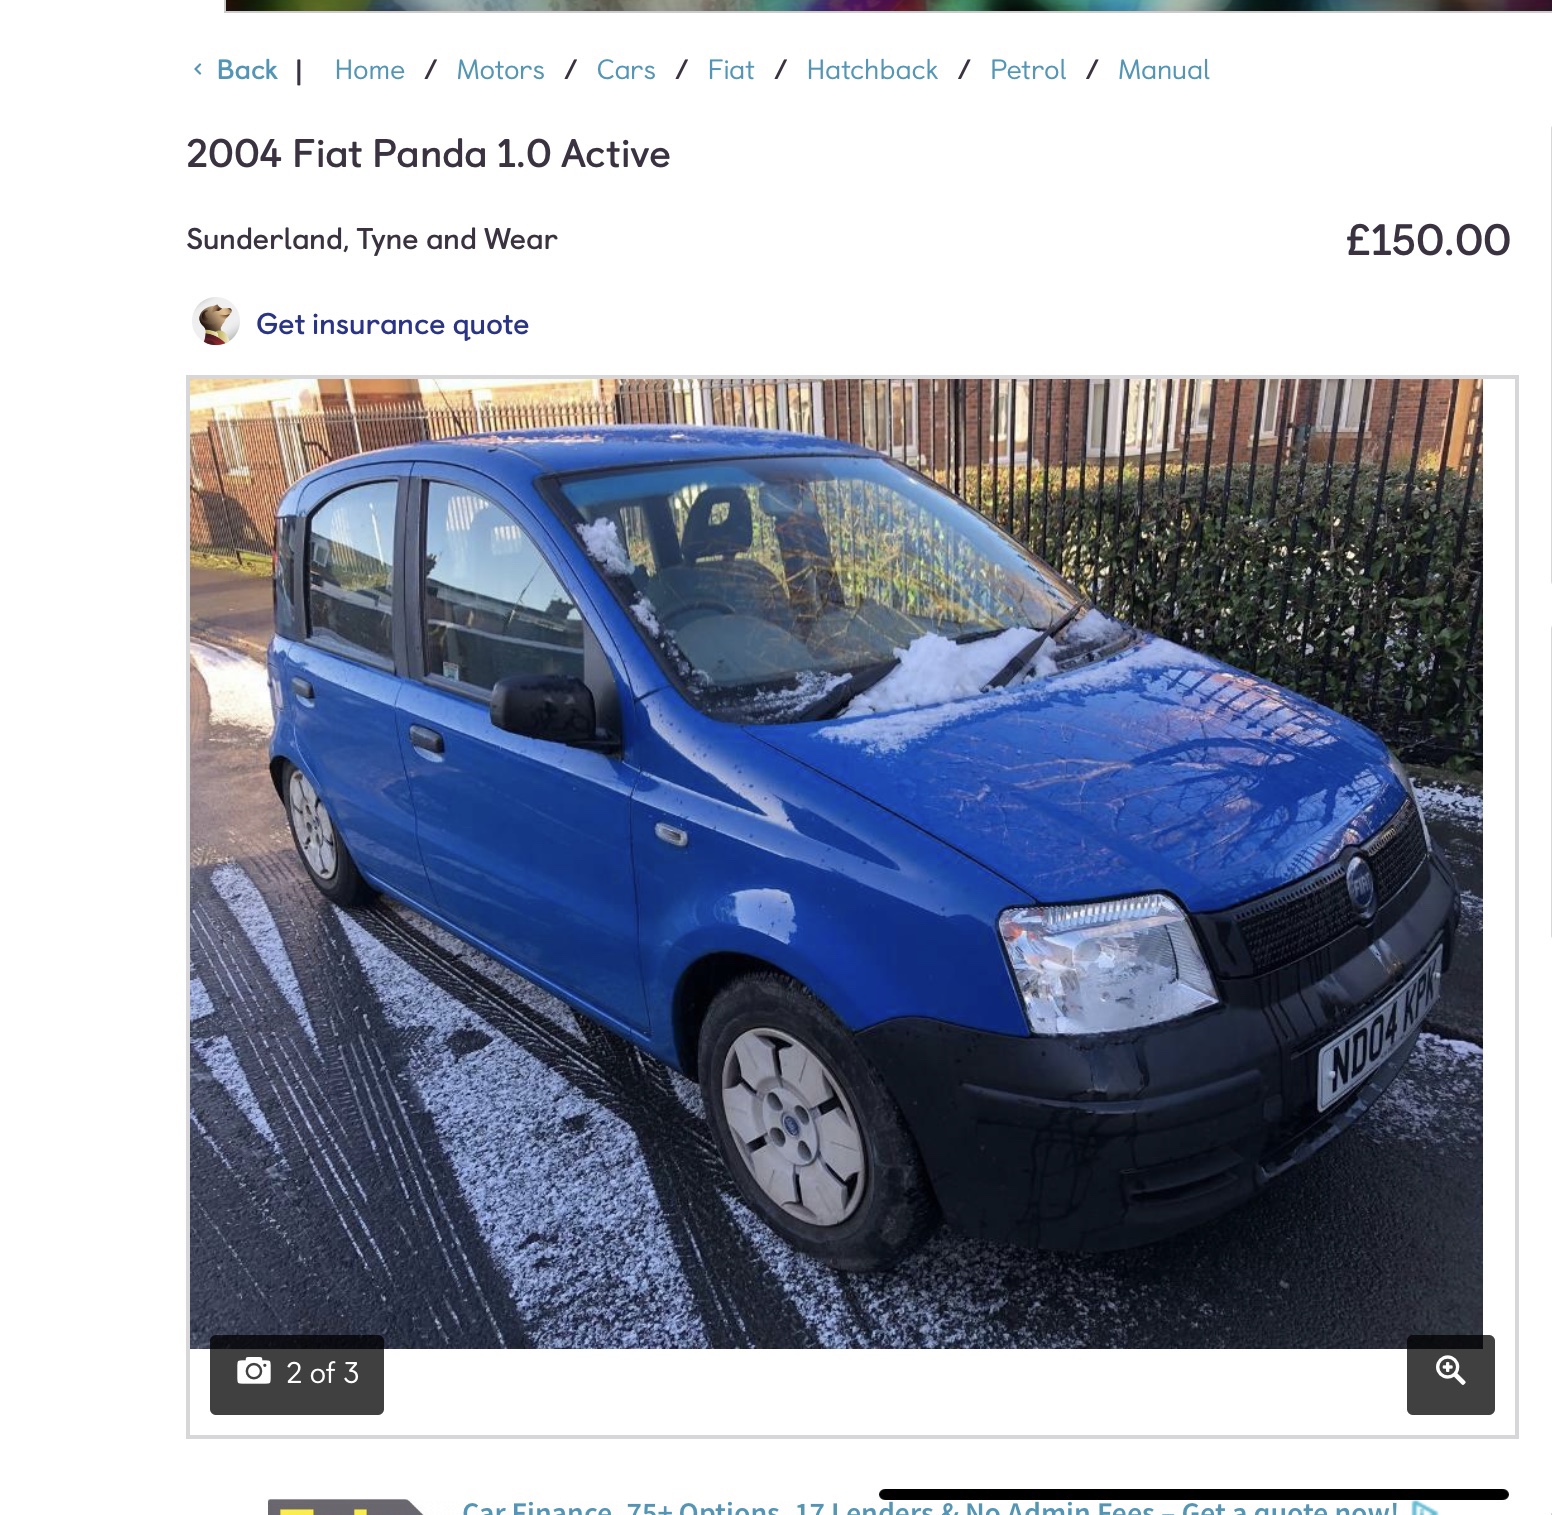Click the blue Fiat Panda photo

836,863
